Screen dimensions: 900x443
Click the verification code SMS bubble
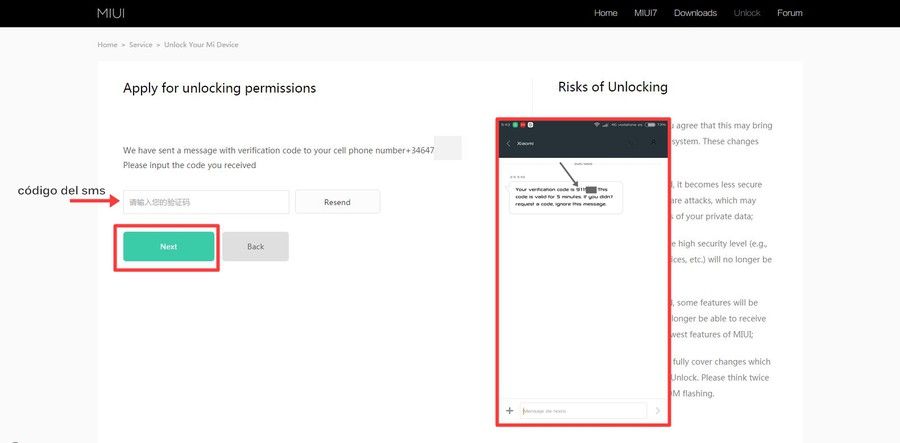point(565,197)
